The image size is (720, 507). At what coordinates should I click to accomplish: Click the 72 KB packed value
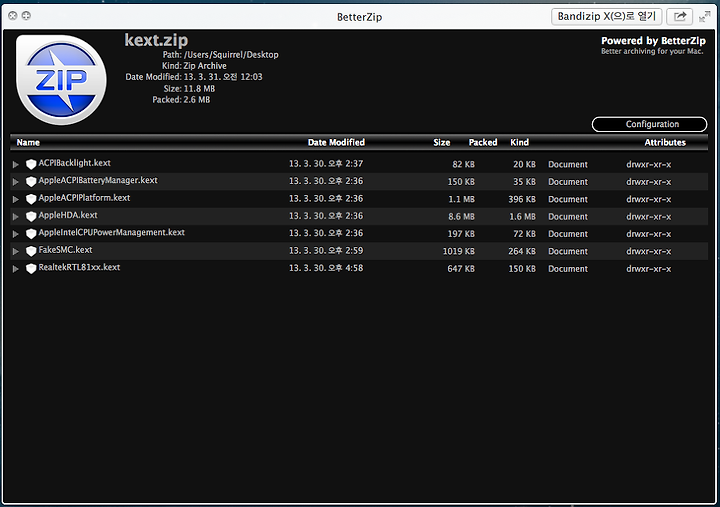524,234
